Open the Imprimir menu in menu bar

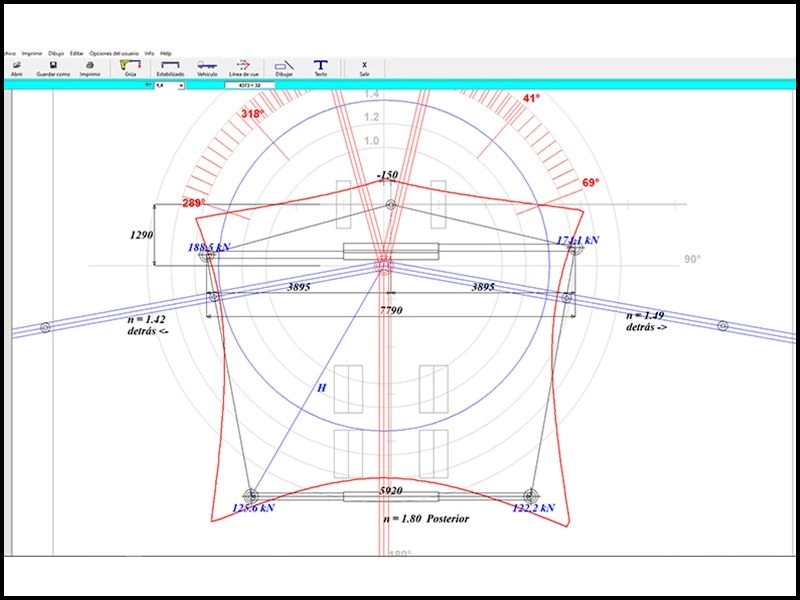point(31,53)
